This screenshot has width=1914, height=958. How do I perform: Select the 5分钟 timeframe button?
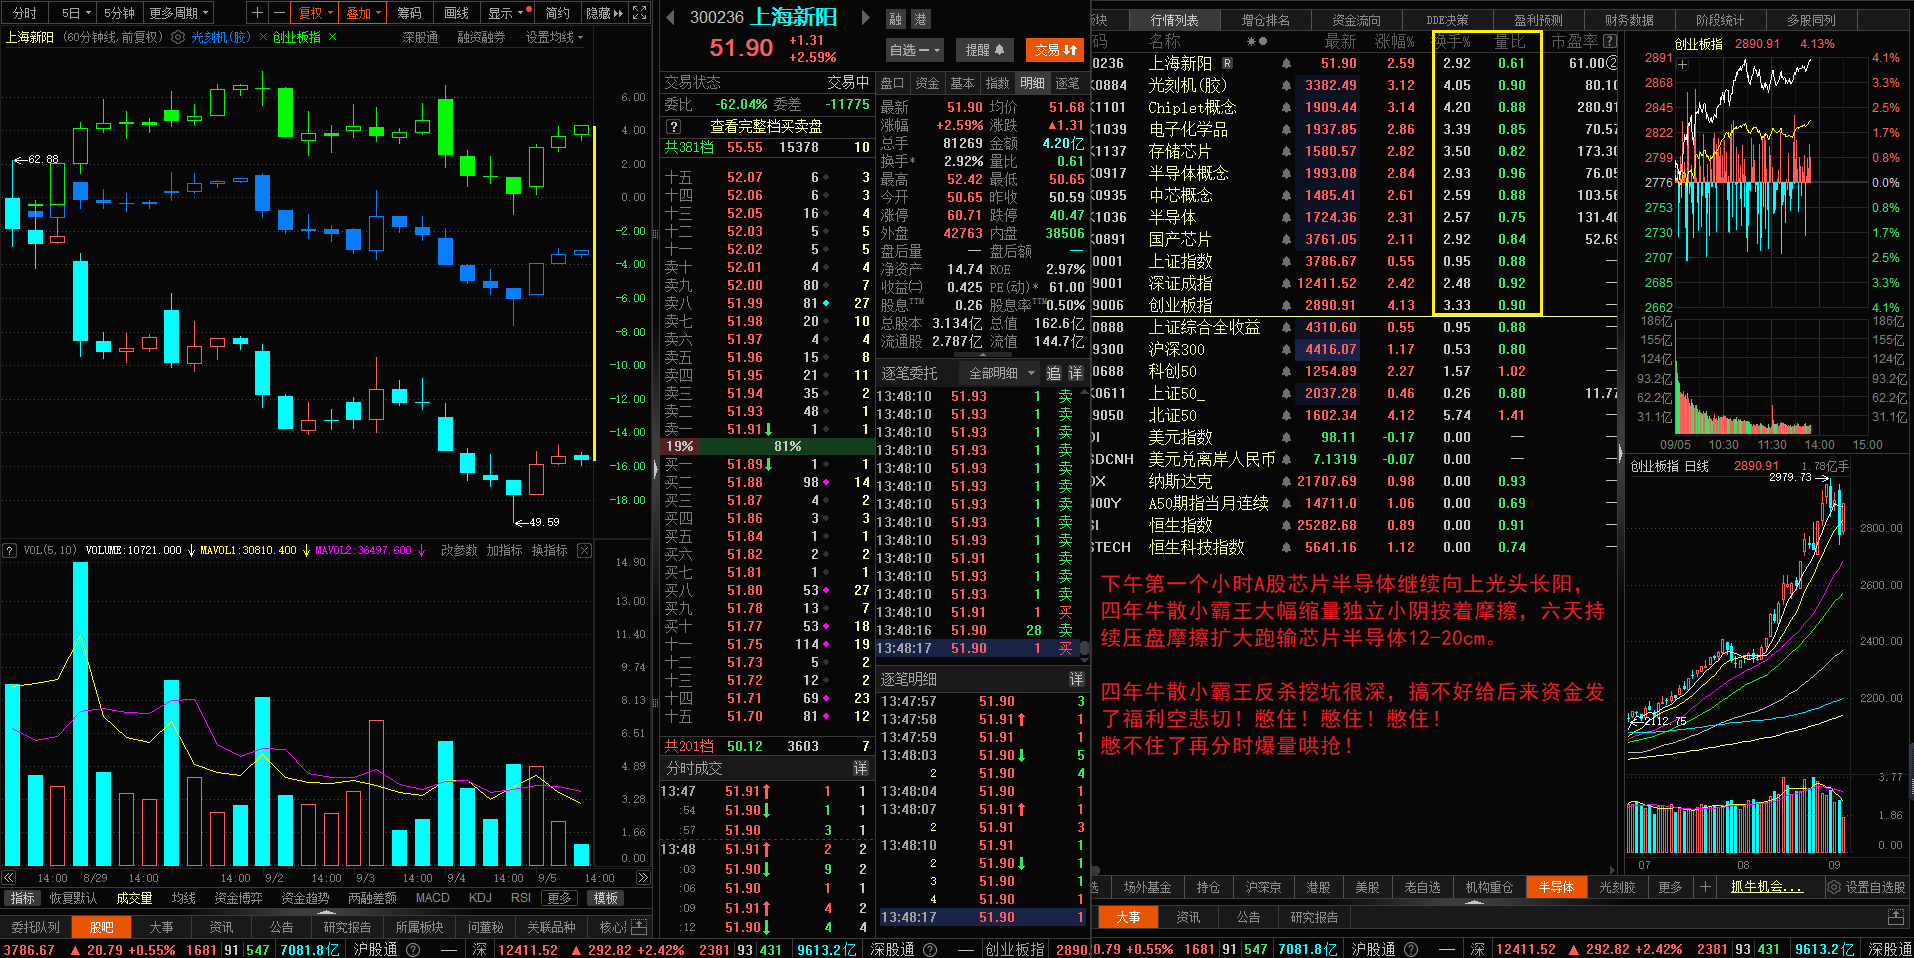coord(119,13)
